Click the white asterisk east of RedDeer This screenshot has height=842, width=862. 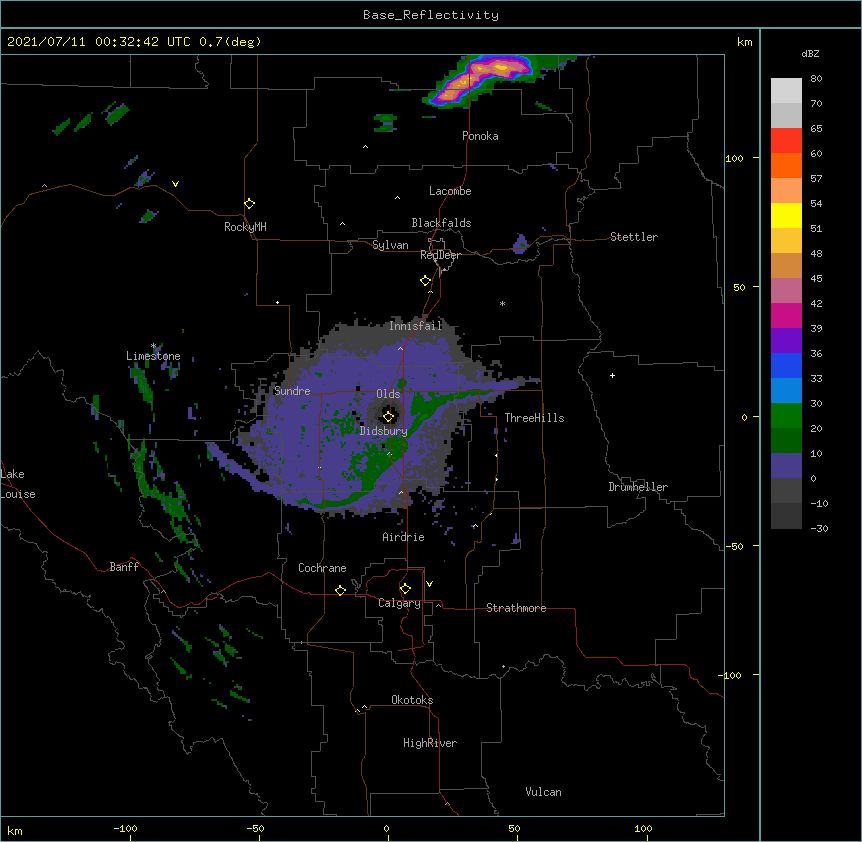pos(502,303)
